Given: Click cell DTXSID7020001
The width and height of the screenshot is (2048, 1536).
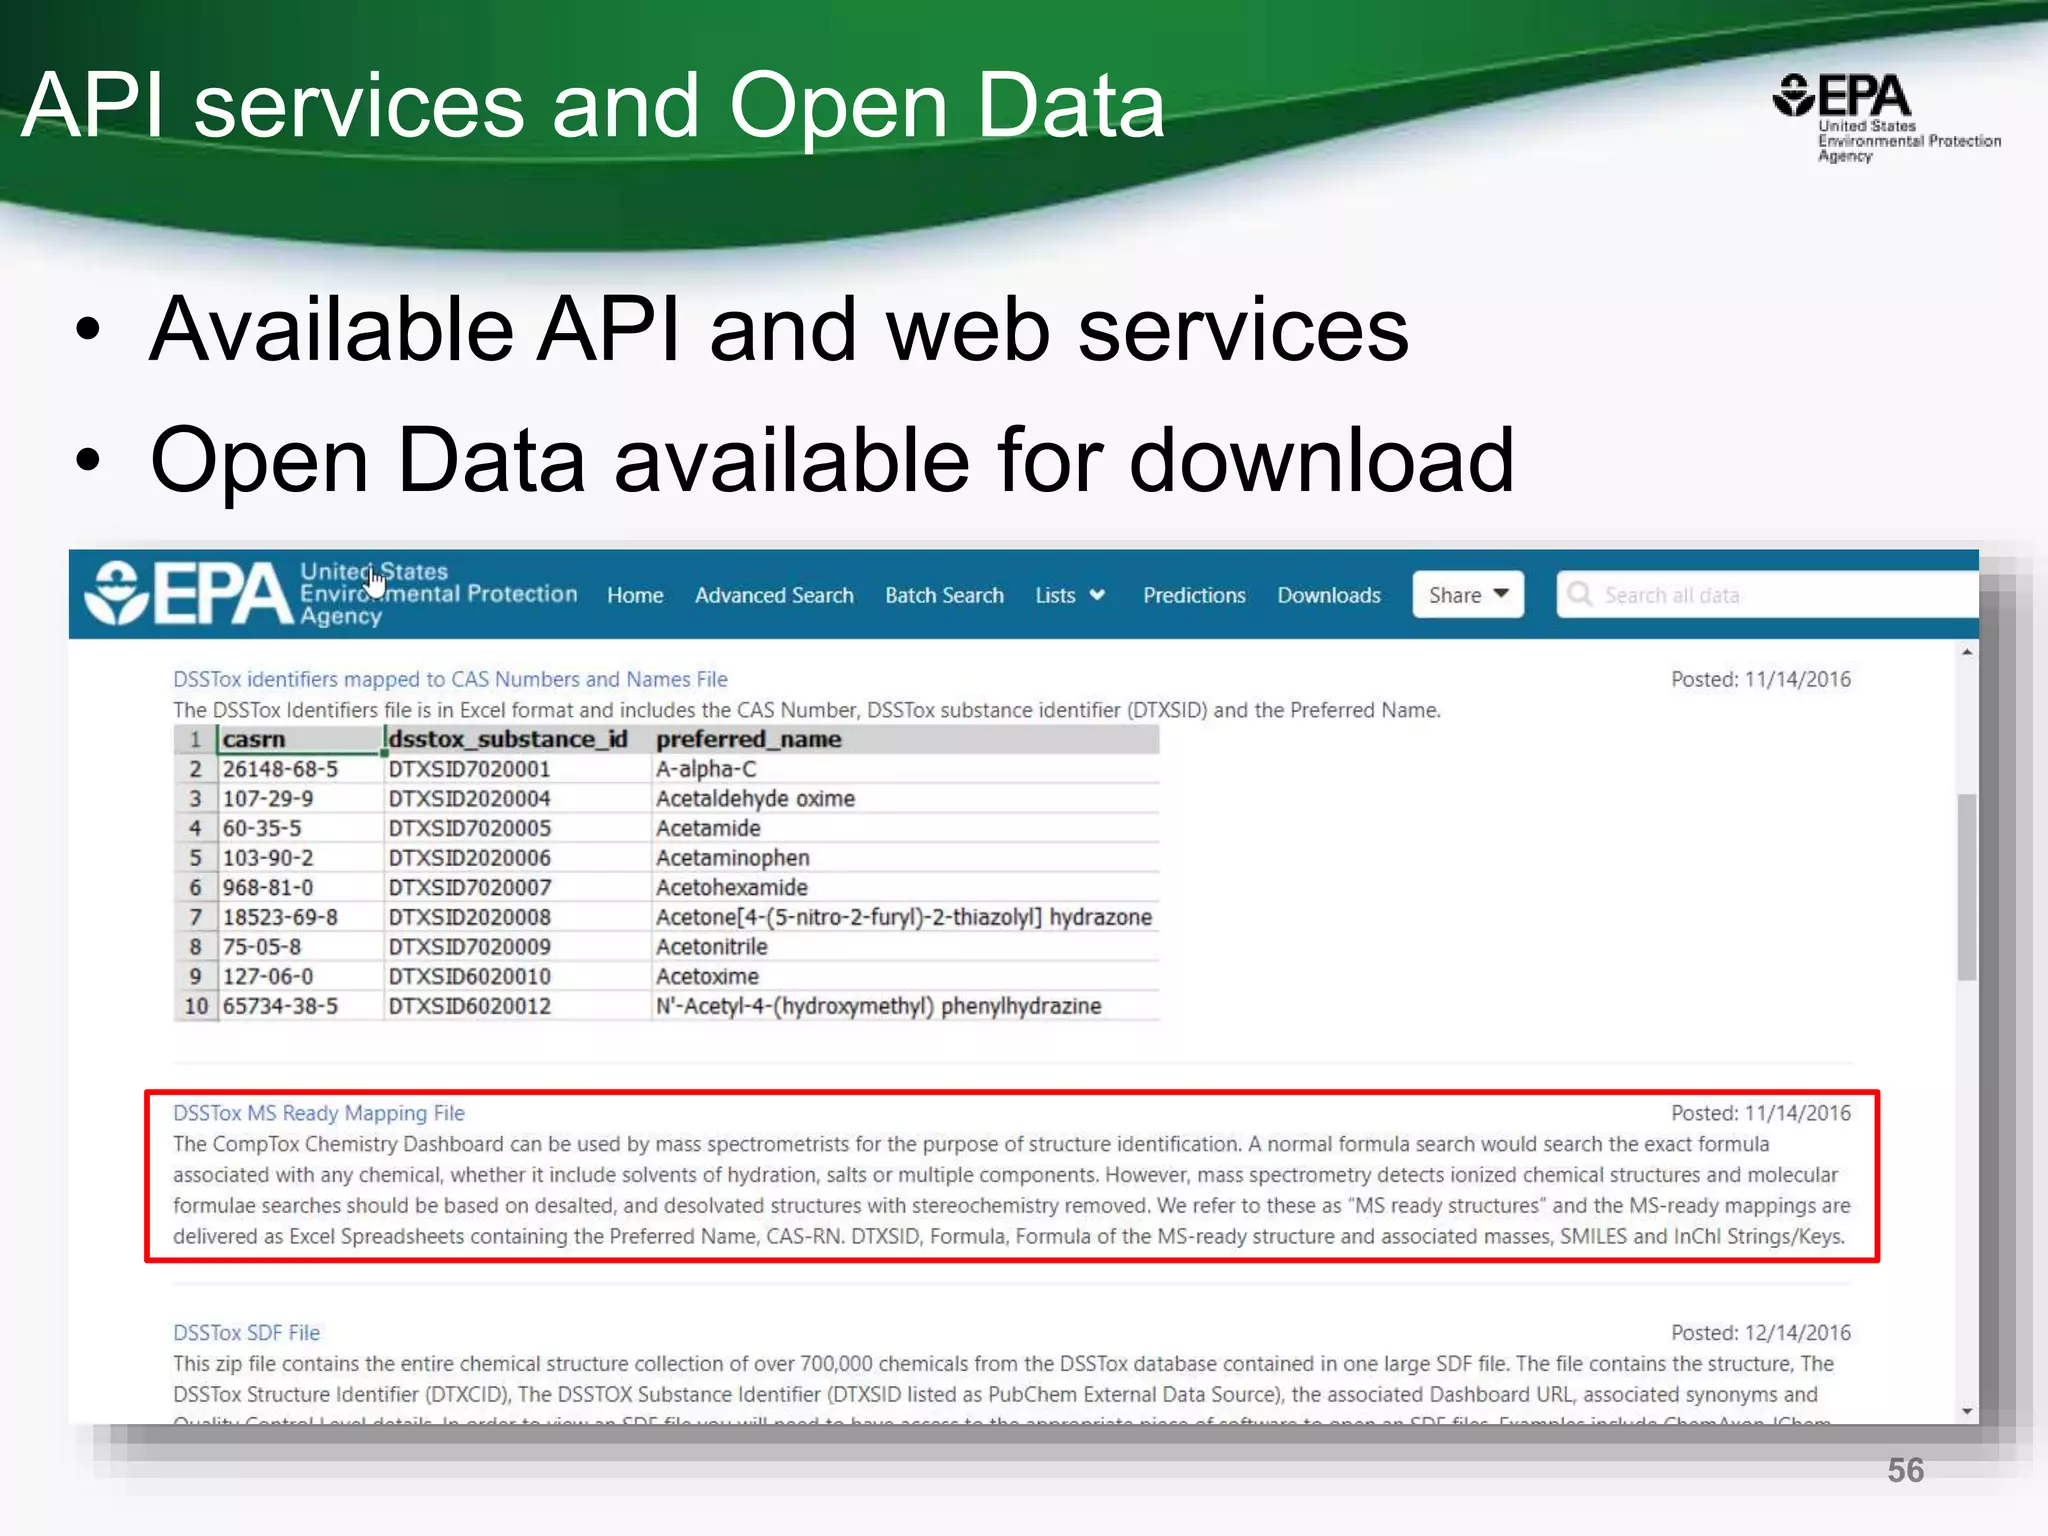Looking at the screenshot, I should tap(517, 769).
